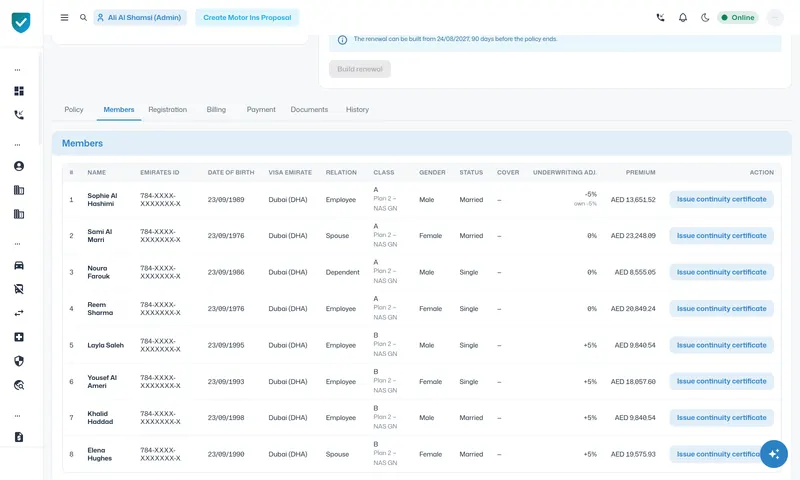800x480 pixels.
Task: Click the Members section heading
Action: (x=82, y=143)
